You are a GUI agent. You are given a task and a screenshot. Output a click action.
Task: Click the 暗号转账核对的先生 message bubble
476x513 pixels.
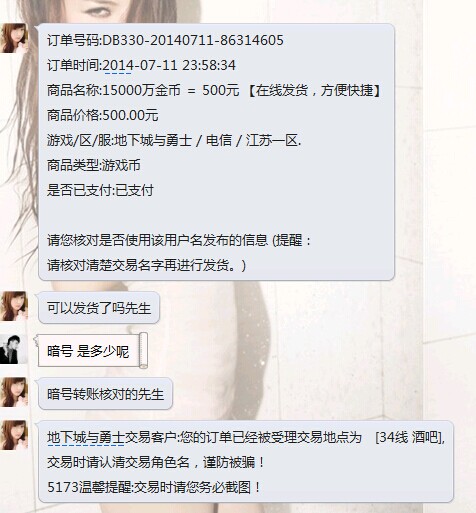pyautogui.click(x=105, y=394)
